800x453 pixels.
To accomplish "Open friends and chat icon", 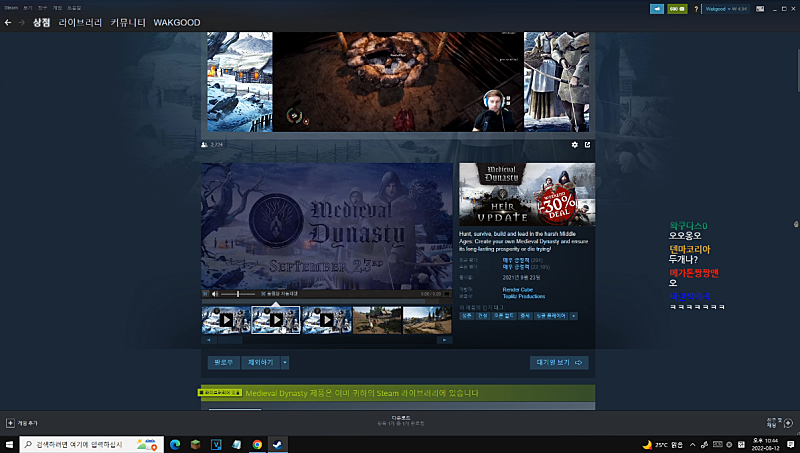I will [x=788, y=423].
